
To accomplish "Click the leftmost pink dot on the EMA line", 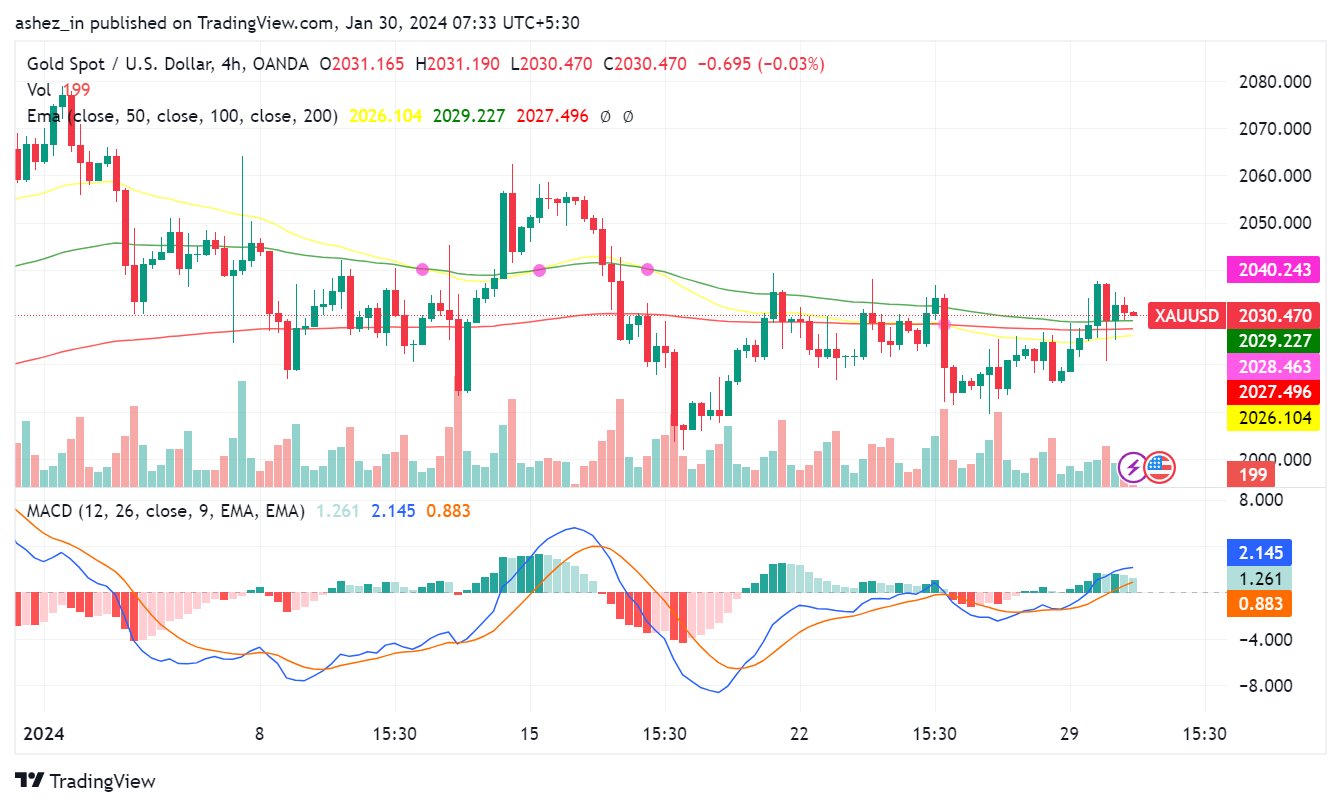I will (422, 269).
